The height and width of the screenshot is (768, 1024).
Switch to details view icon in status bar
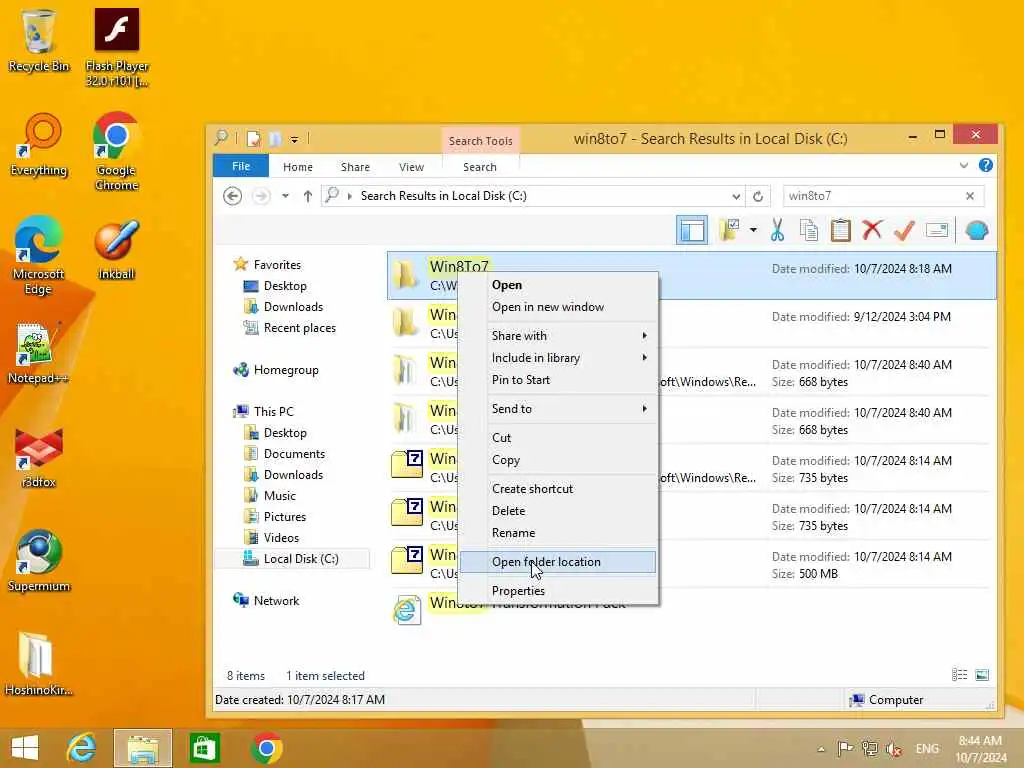[x=959, y=675]
